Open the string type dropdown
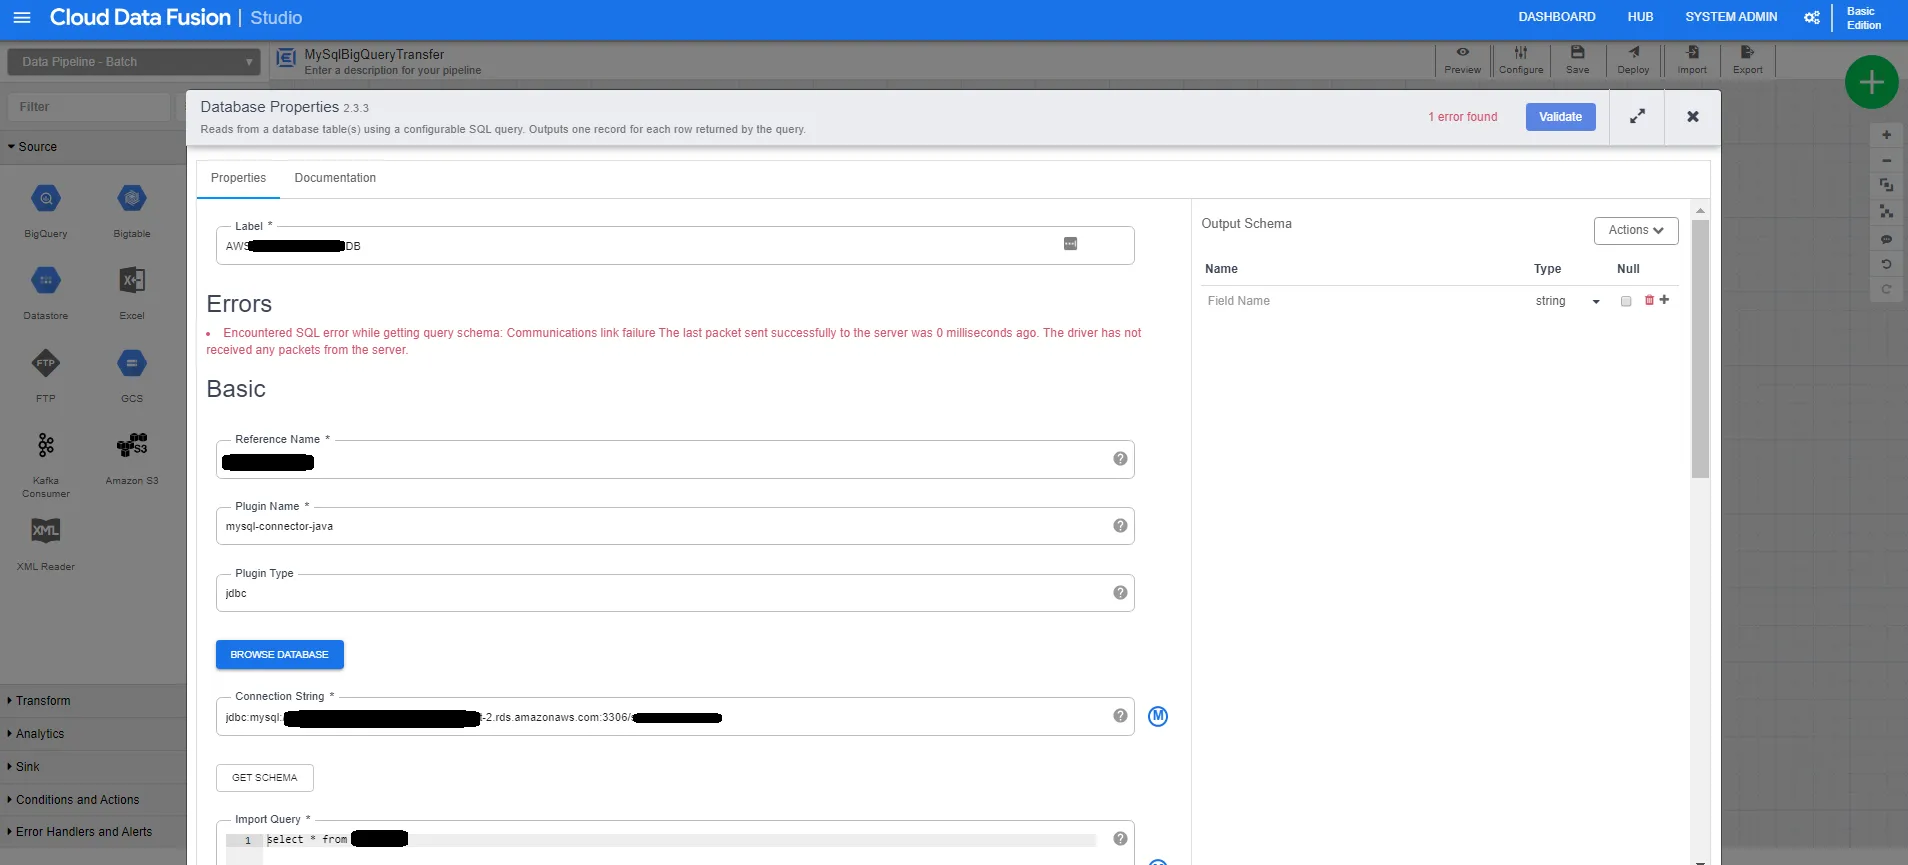Viewport: 1908px width, 865px height. pyautogui.click(x=1567, y=301)
